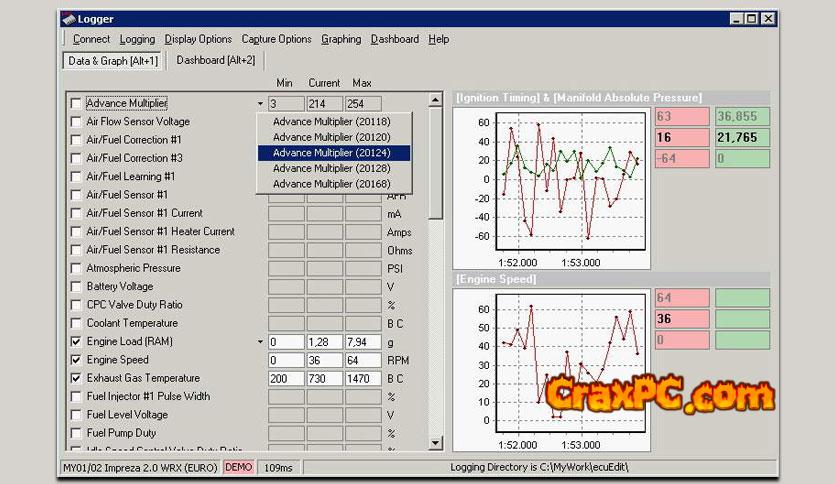Open the Capture Options menu
Viewport: 836px width, 484px height.
click(x=276, y=39)
